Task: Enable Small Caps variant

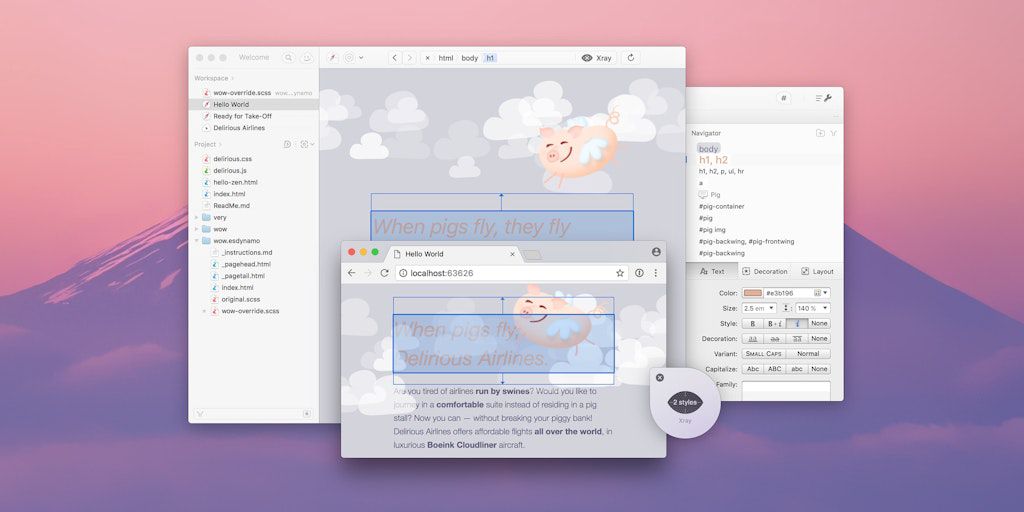Action: (x=763, y=353)
